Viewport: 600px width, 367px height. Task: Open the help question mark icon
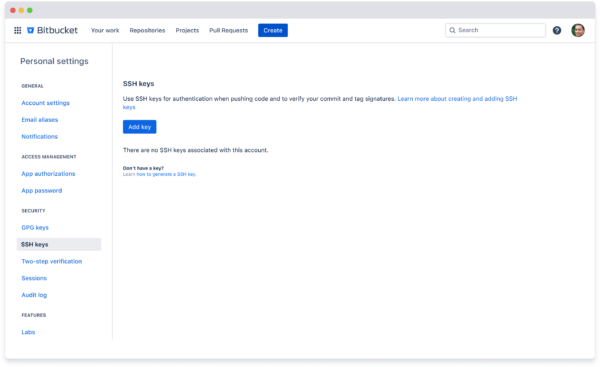coord(557,30)
